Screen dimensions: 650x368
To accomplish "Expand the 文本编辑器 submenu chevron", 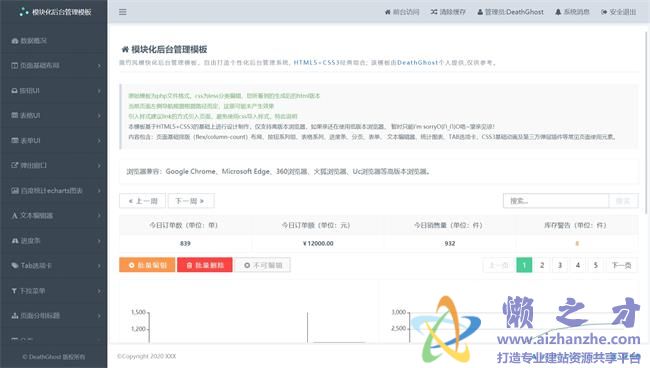I will [99, 216].
